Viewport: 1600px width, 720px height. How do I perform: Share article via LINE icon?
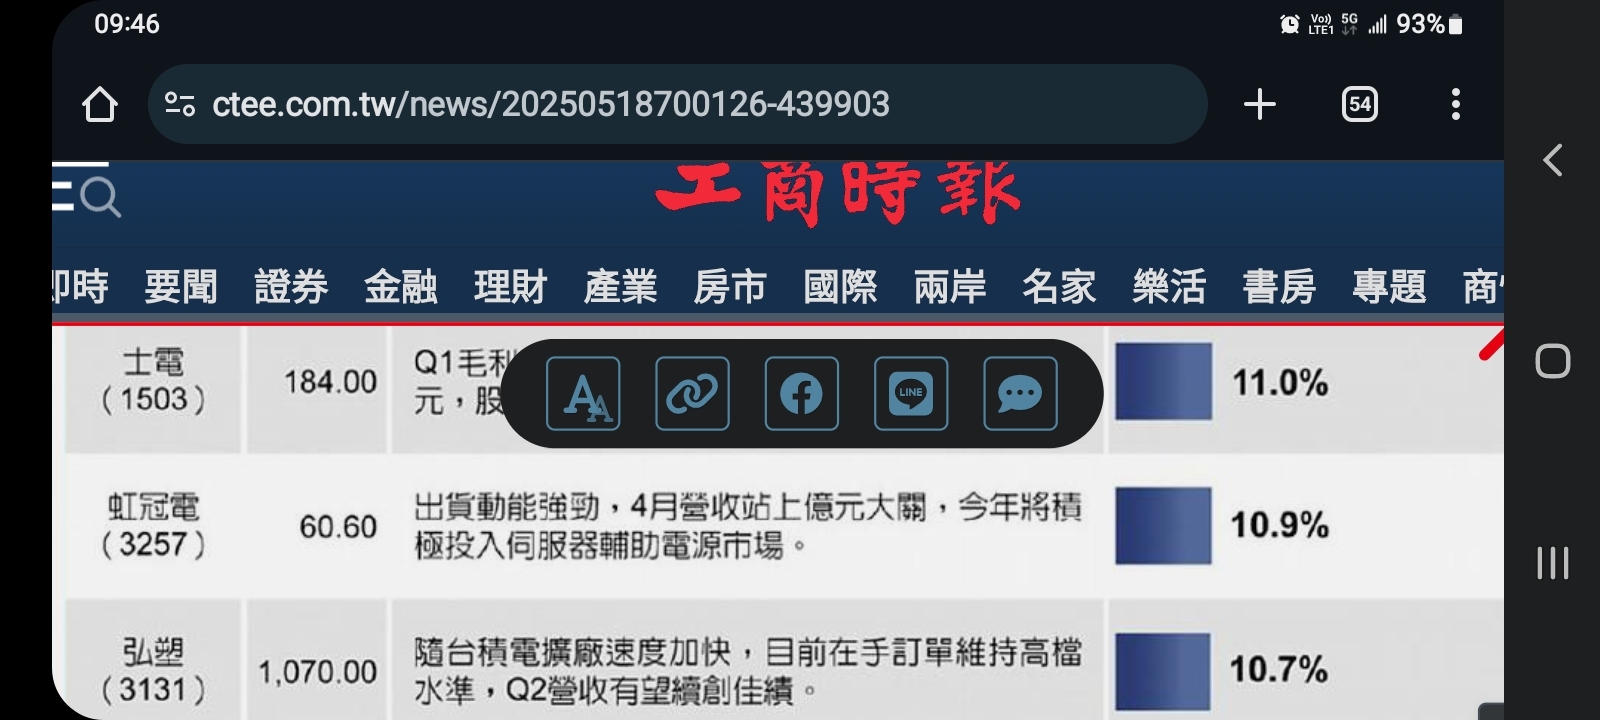pos(911,394)
